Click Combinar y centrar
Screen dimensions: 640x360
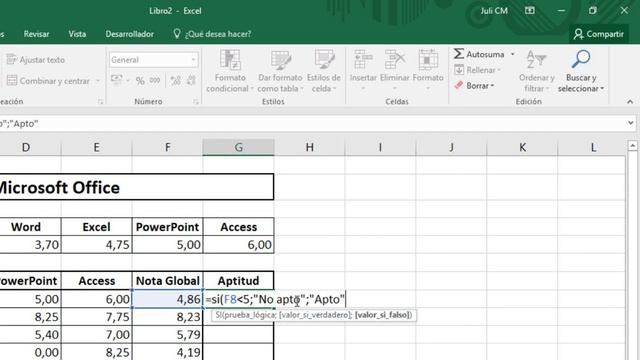point(48,81)
